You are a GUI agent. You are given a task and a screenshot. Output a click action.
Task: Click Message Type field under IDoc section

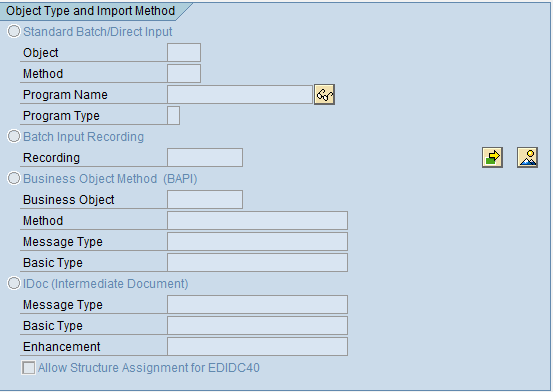(257, 304)
